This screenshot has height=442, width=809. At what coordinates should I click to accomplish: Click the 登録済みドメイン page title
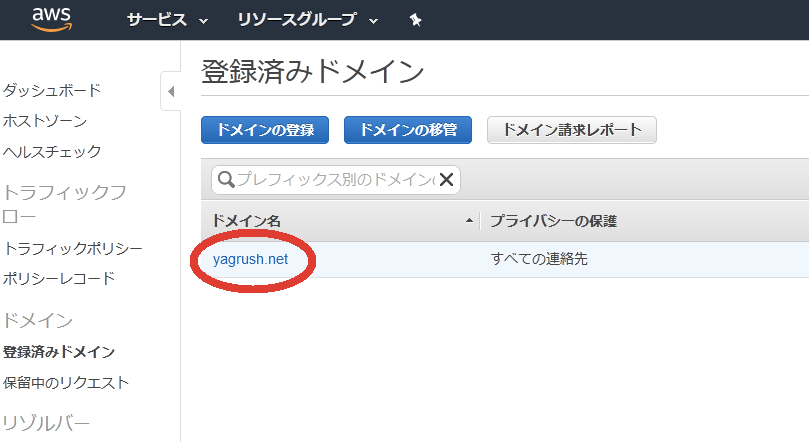point(313,71)
